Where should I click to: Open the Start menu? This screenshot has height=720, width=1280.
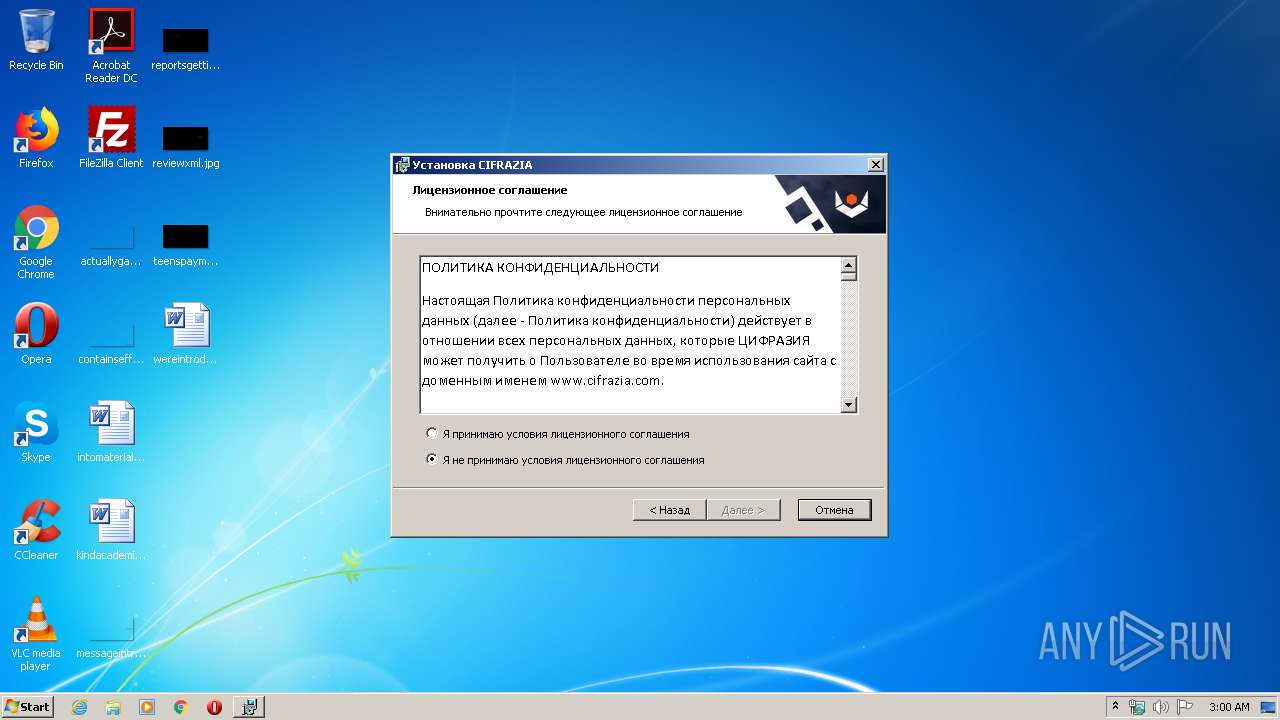click(27, 707)
